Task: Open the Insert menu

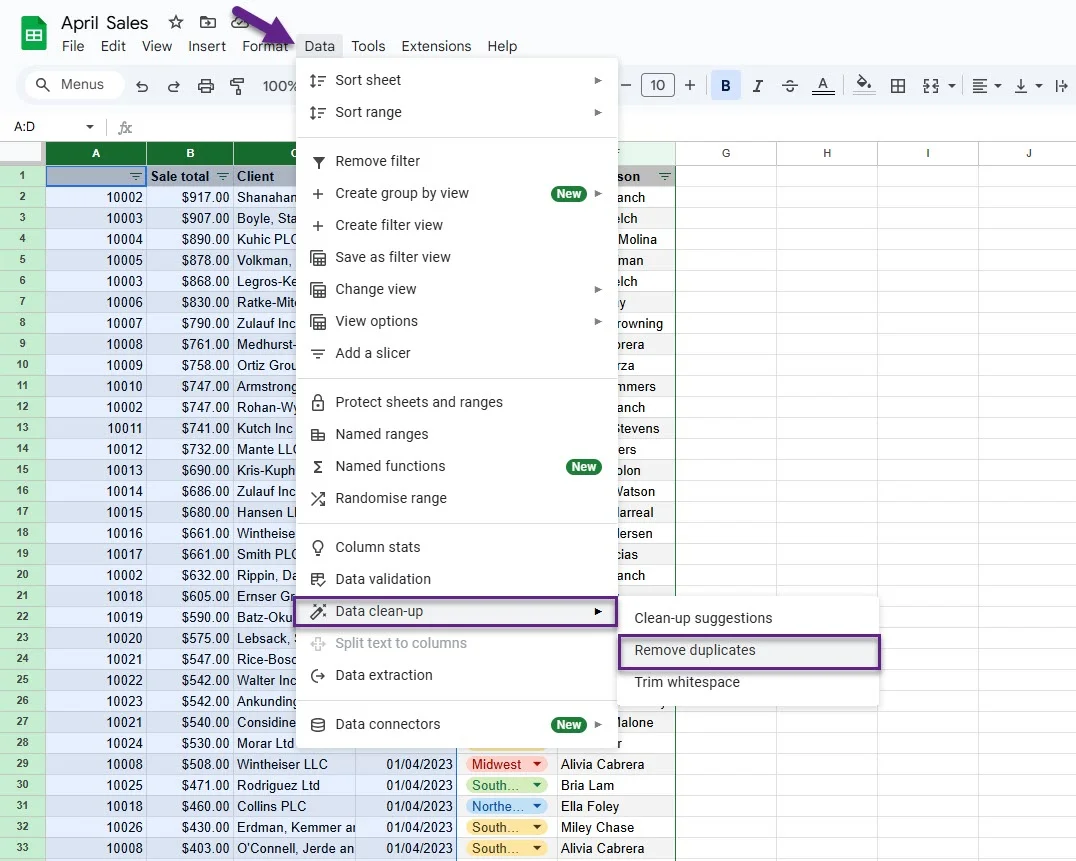Action: point(207,46)
